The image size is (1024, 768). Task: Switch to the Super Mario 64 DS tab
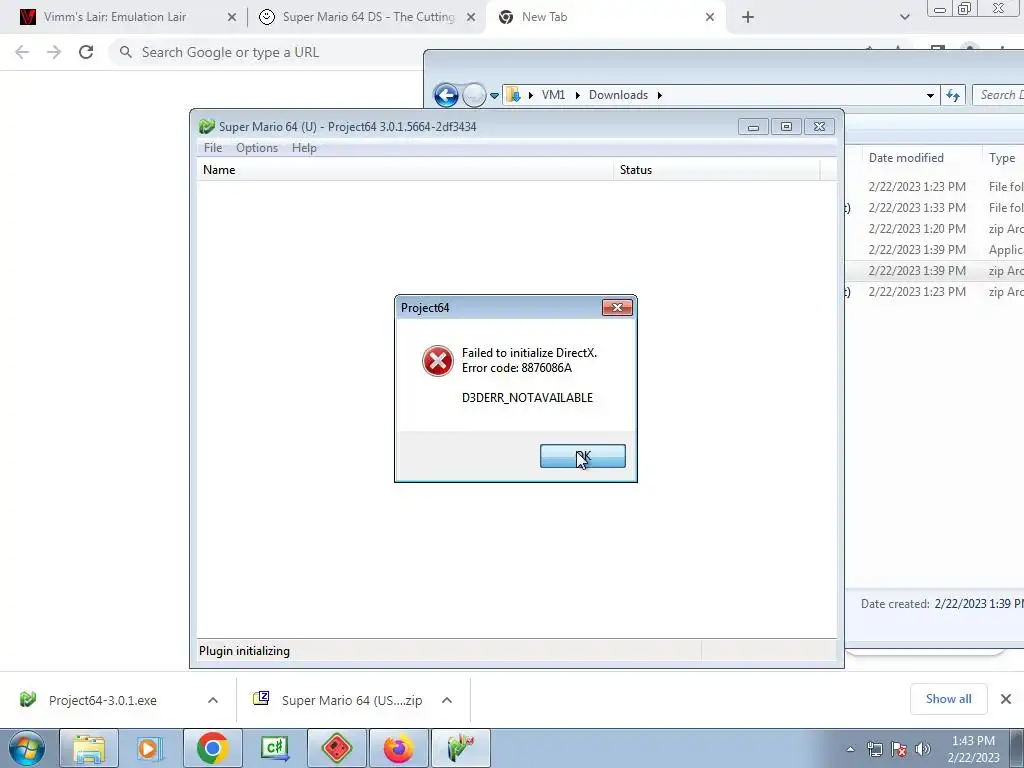(369, 17)
